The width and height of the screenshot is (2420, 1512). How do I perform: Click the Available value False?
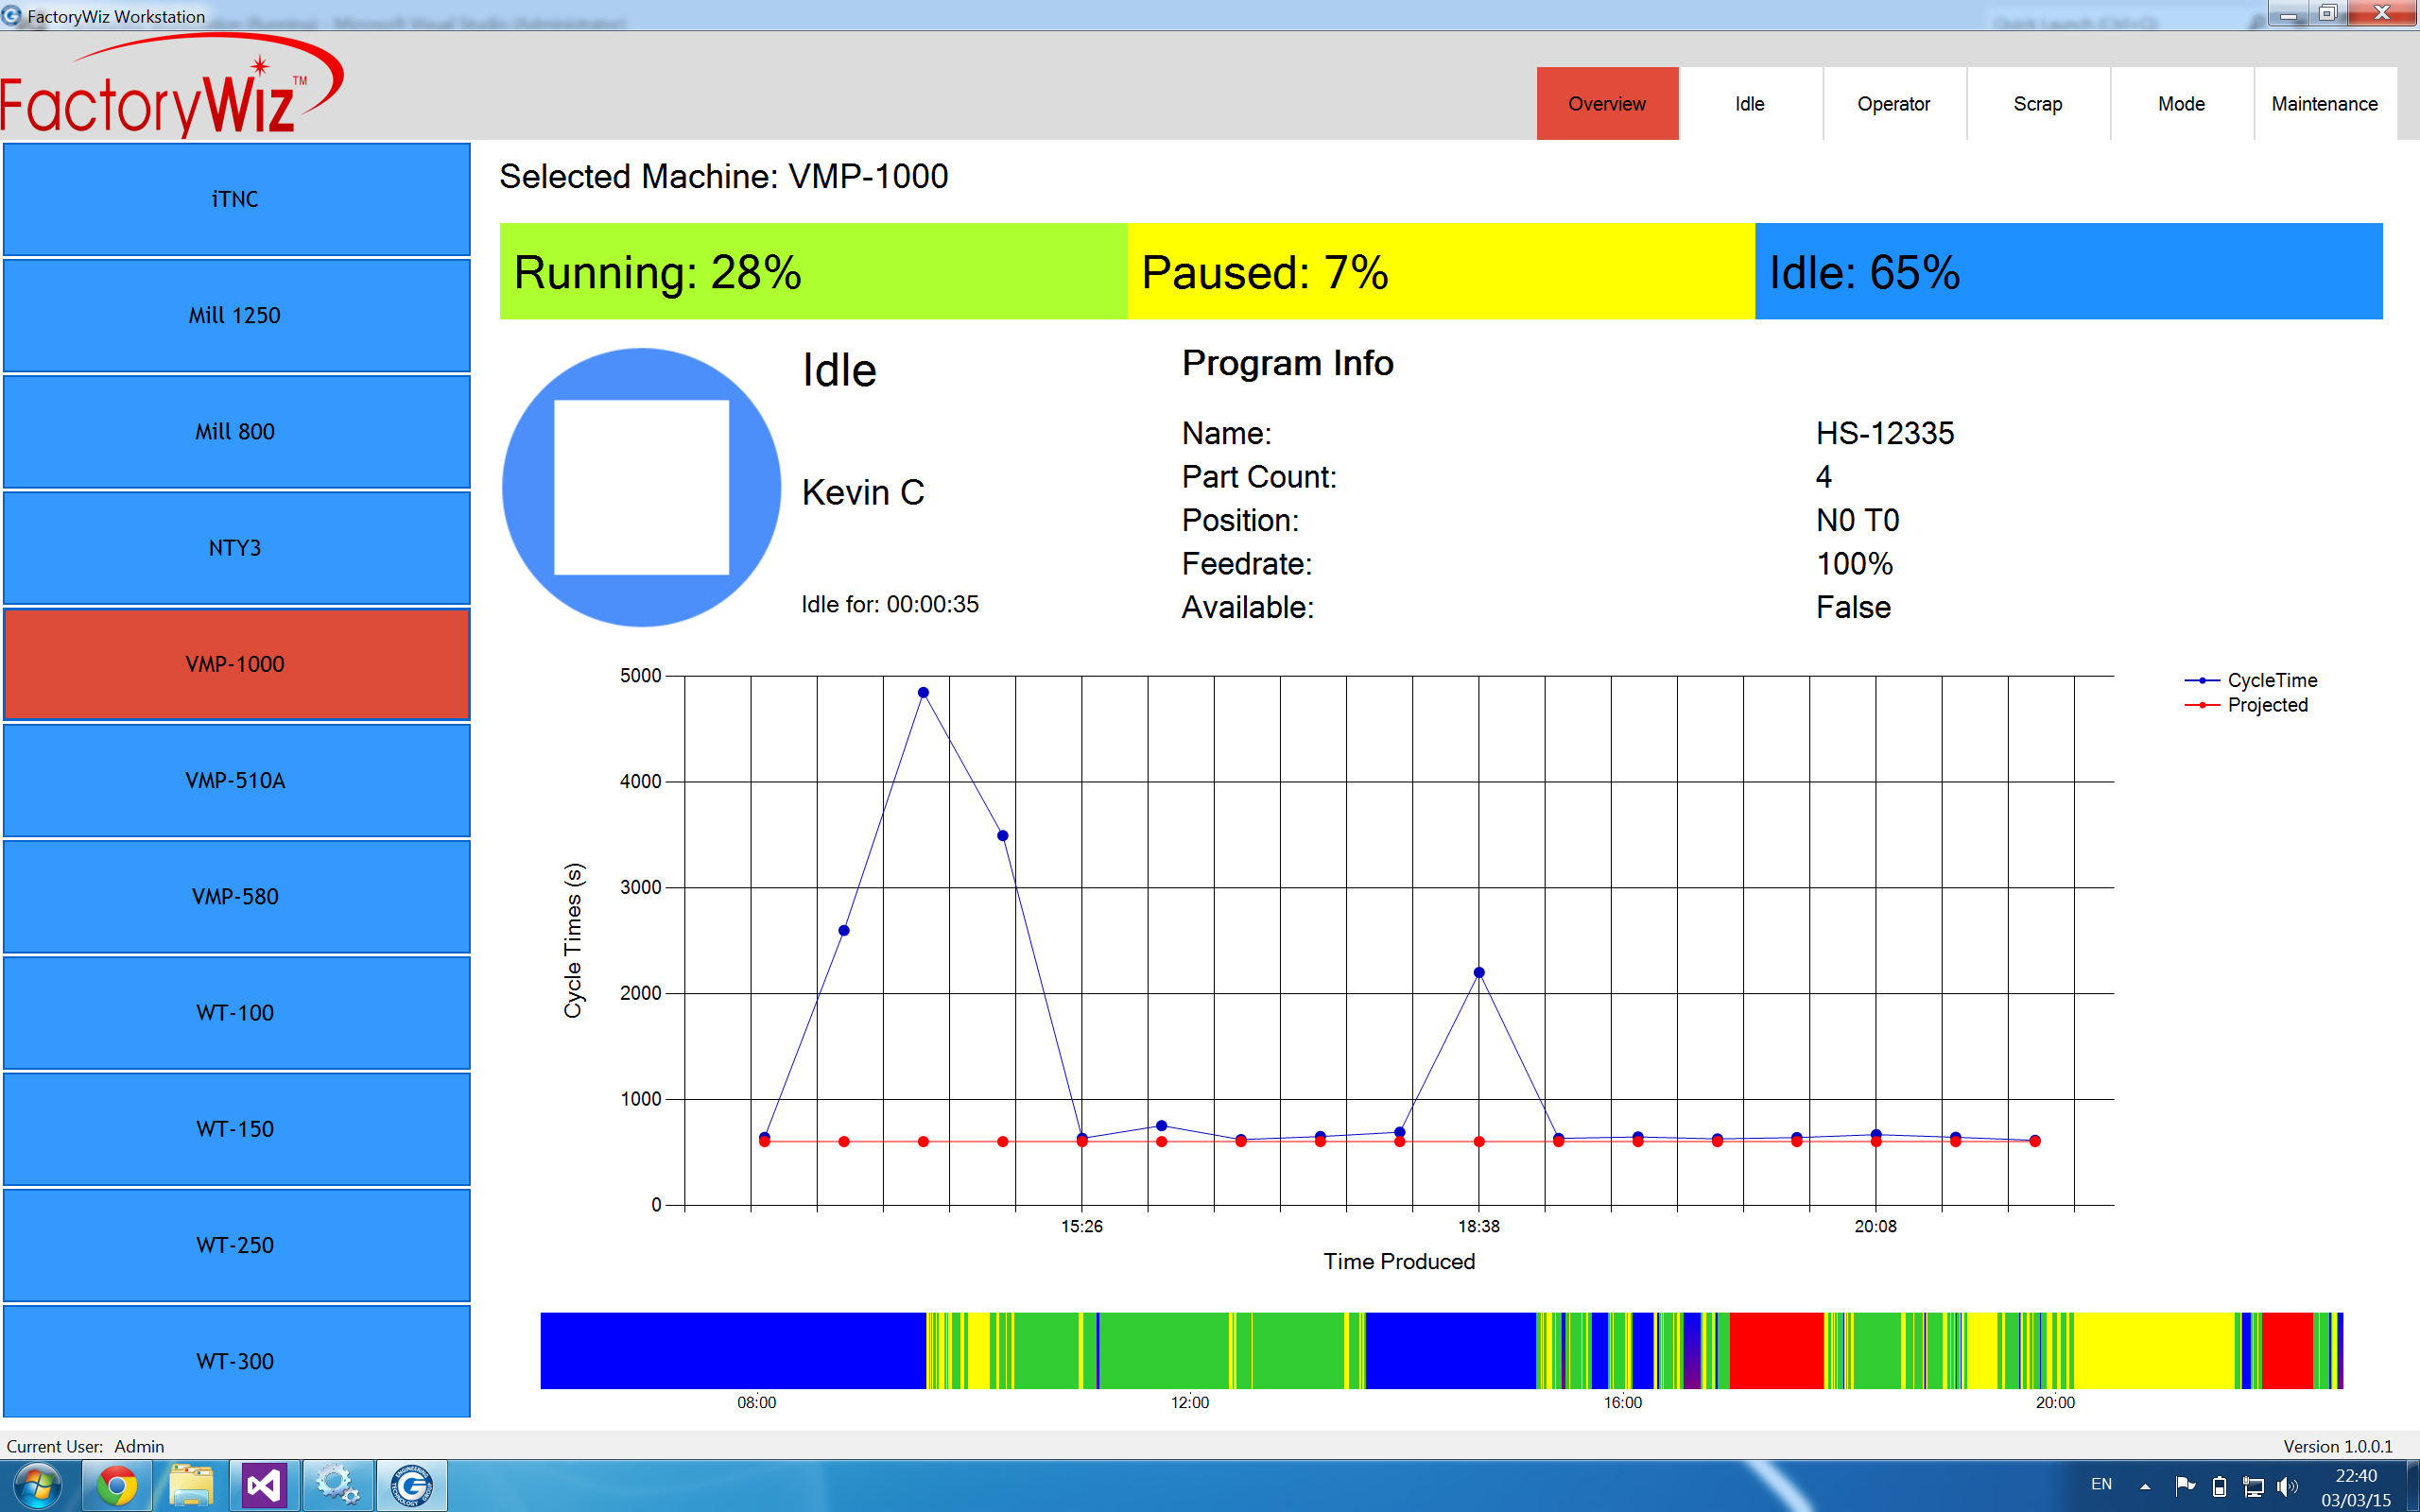pyautogui.click(x=1853, y=607)
